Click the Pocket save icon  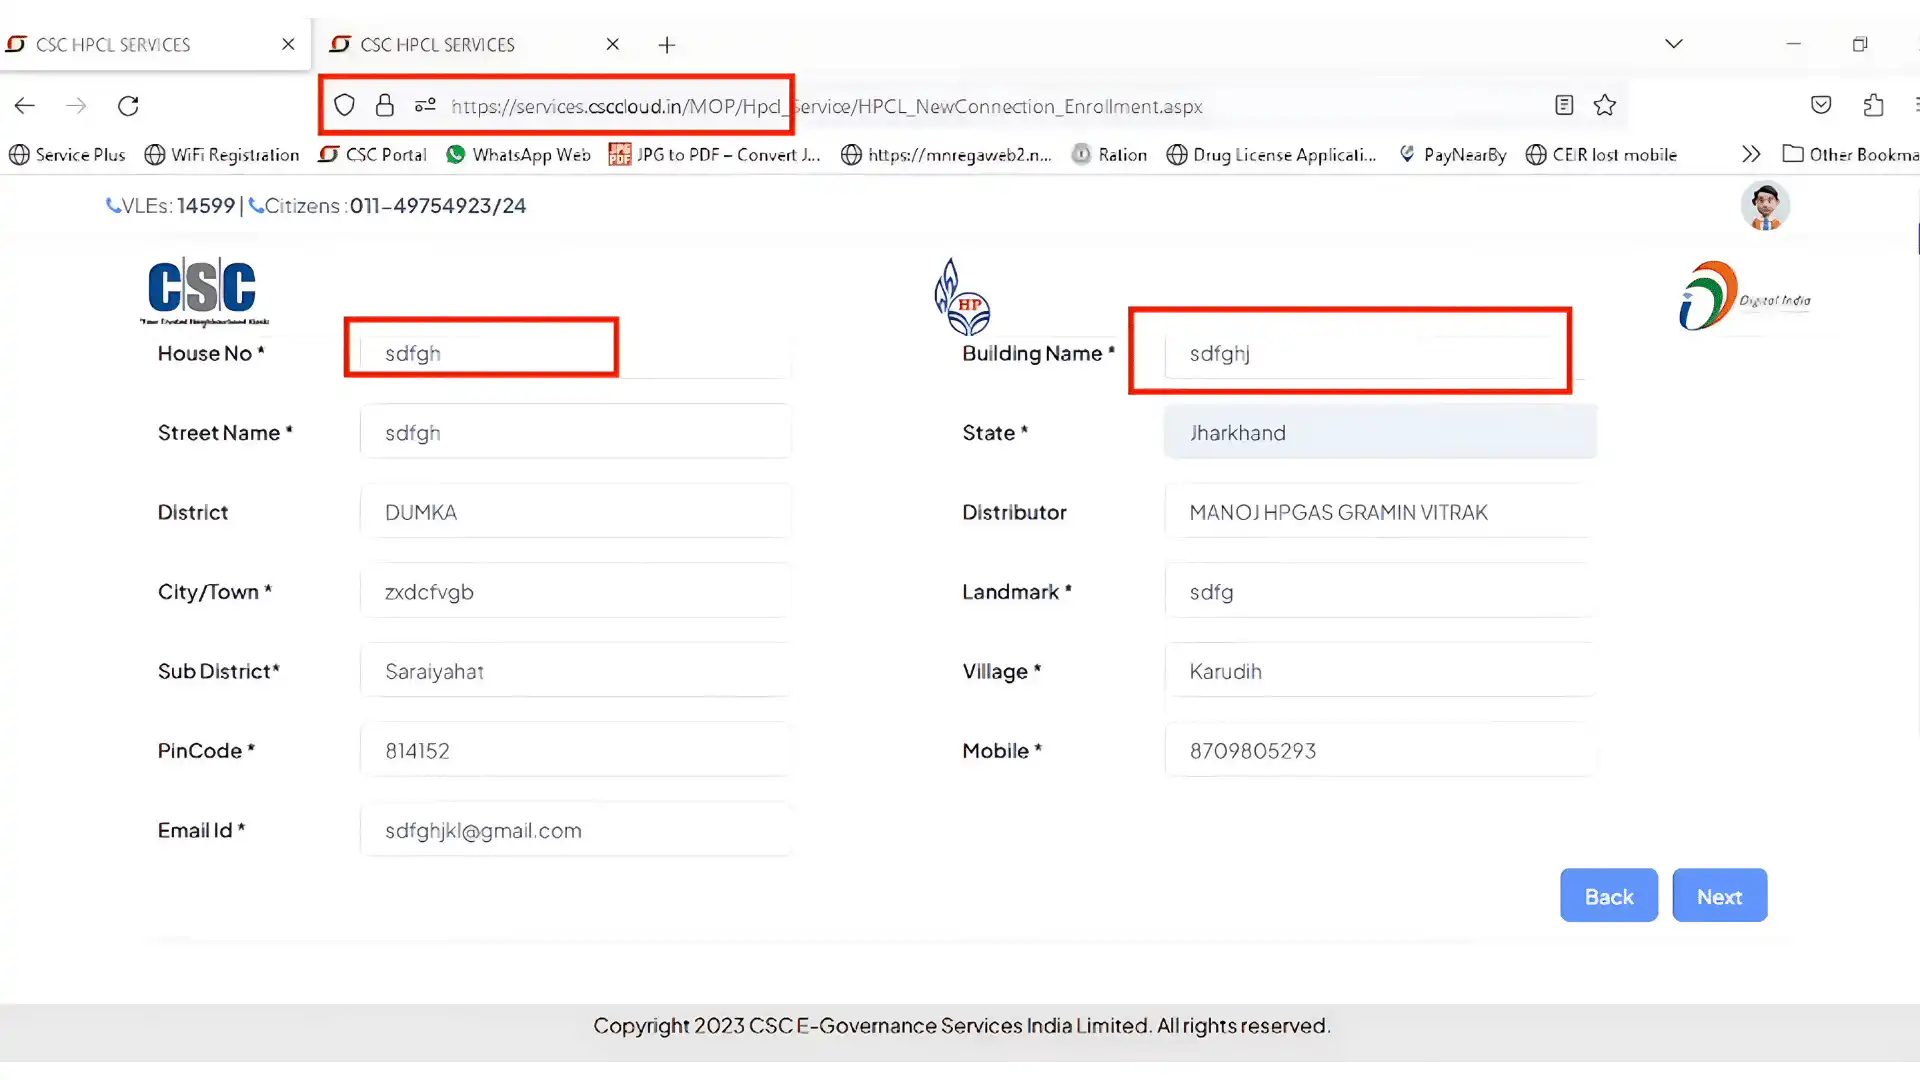[1821, 105]
